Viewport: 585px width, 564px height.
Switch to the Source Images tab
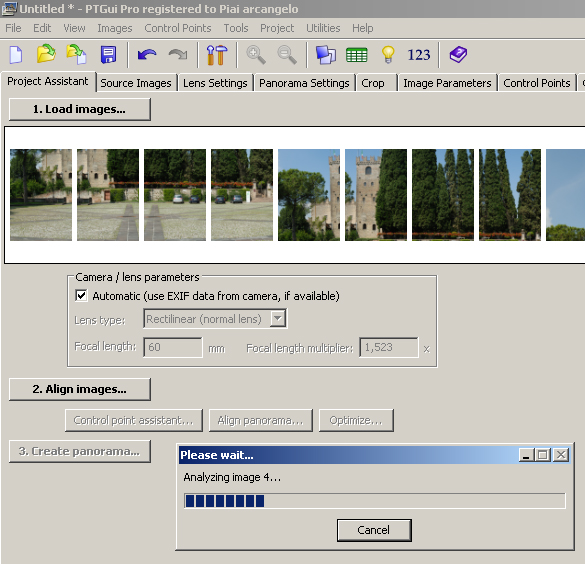click(x=136, y=83)
